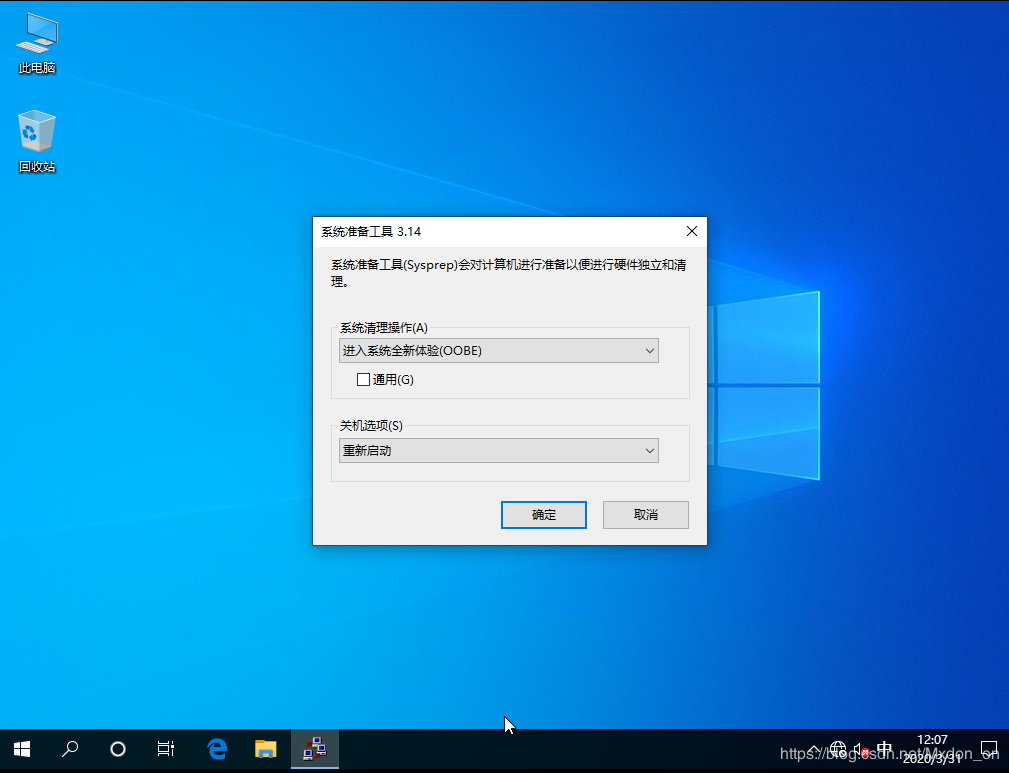Open the 此电脑 desktop icon

(x=37, y=44)
